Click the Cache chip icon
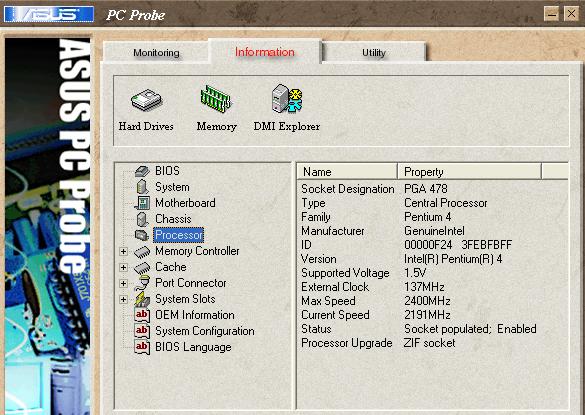The height and width of the screenshot is (415, 585). pos(142,267)
